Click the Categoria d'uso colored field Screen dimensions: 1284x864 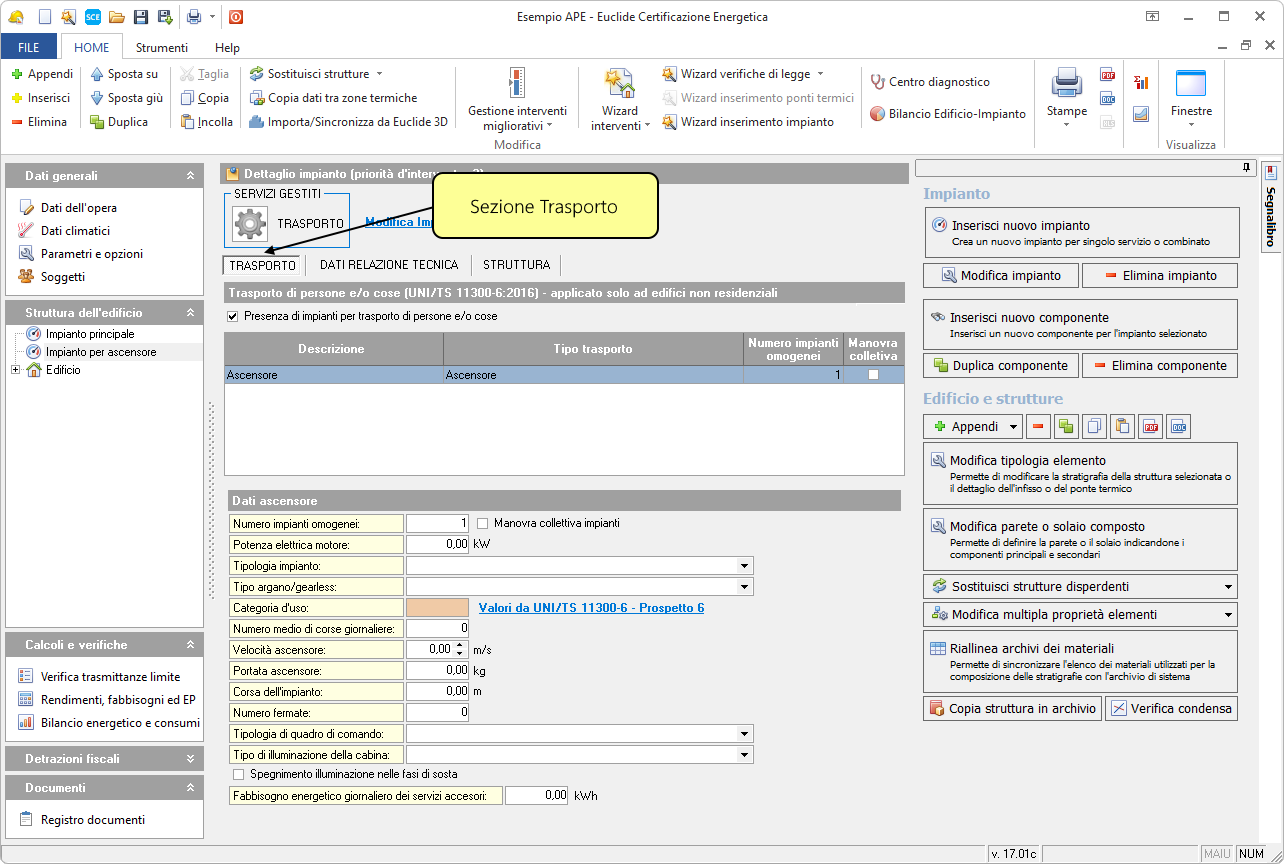coord(437,607)
